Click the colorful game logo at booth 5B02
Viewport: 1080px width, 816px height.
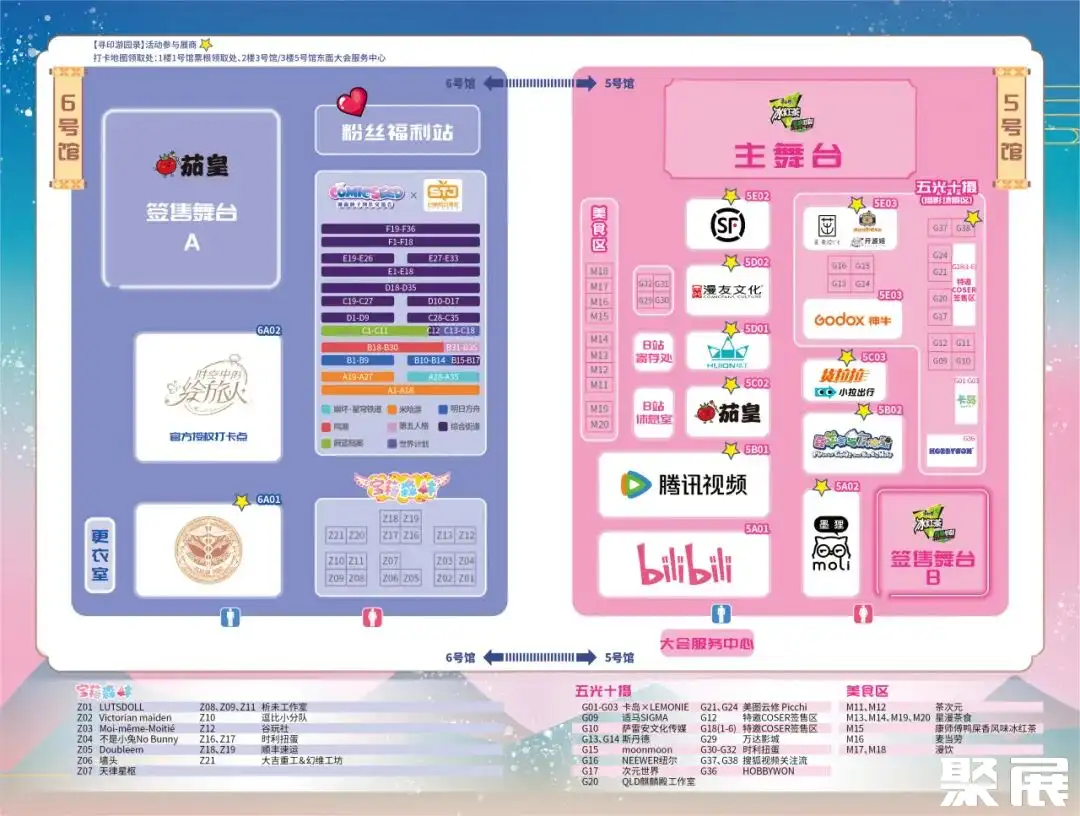852,444
